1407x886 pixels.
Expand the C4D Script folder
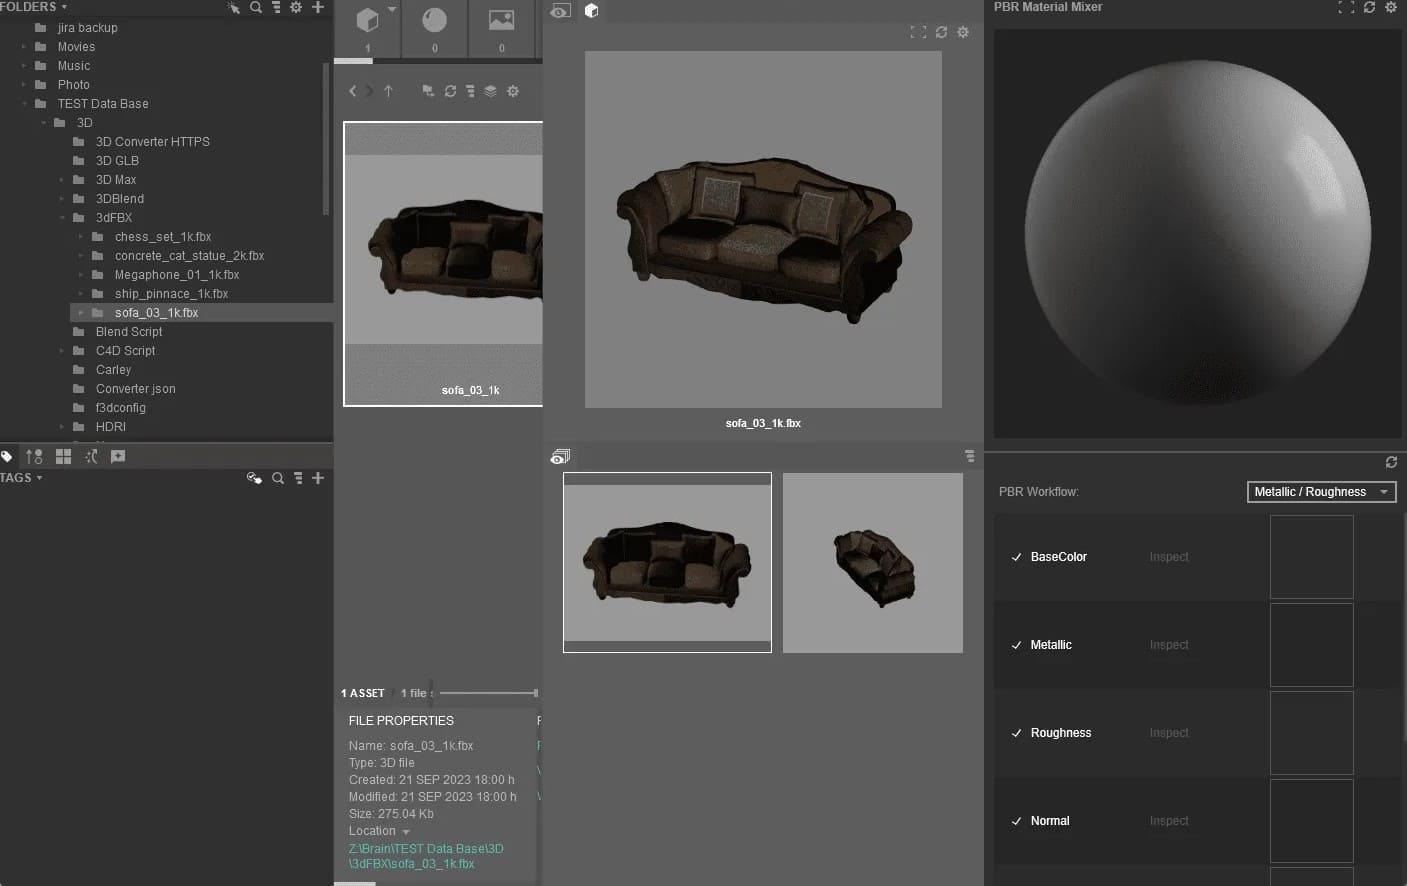(x=62, y=351)
